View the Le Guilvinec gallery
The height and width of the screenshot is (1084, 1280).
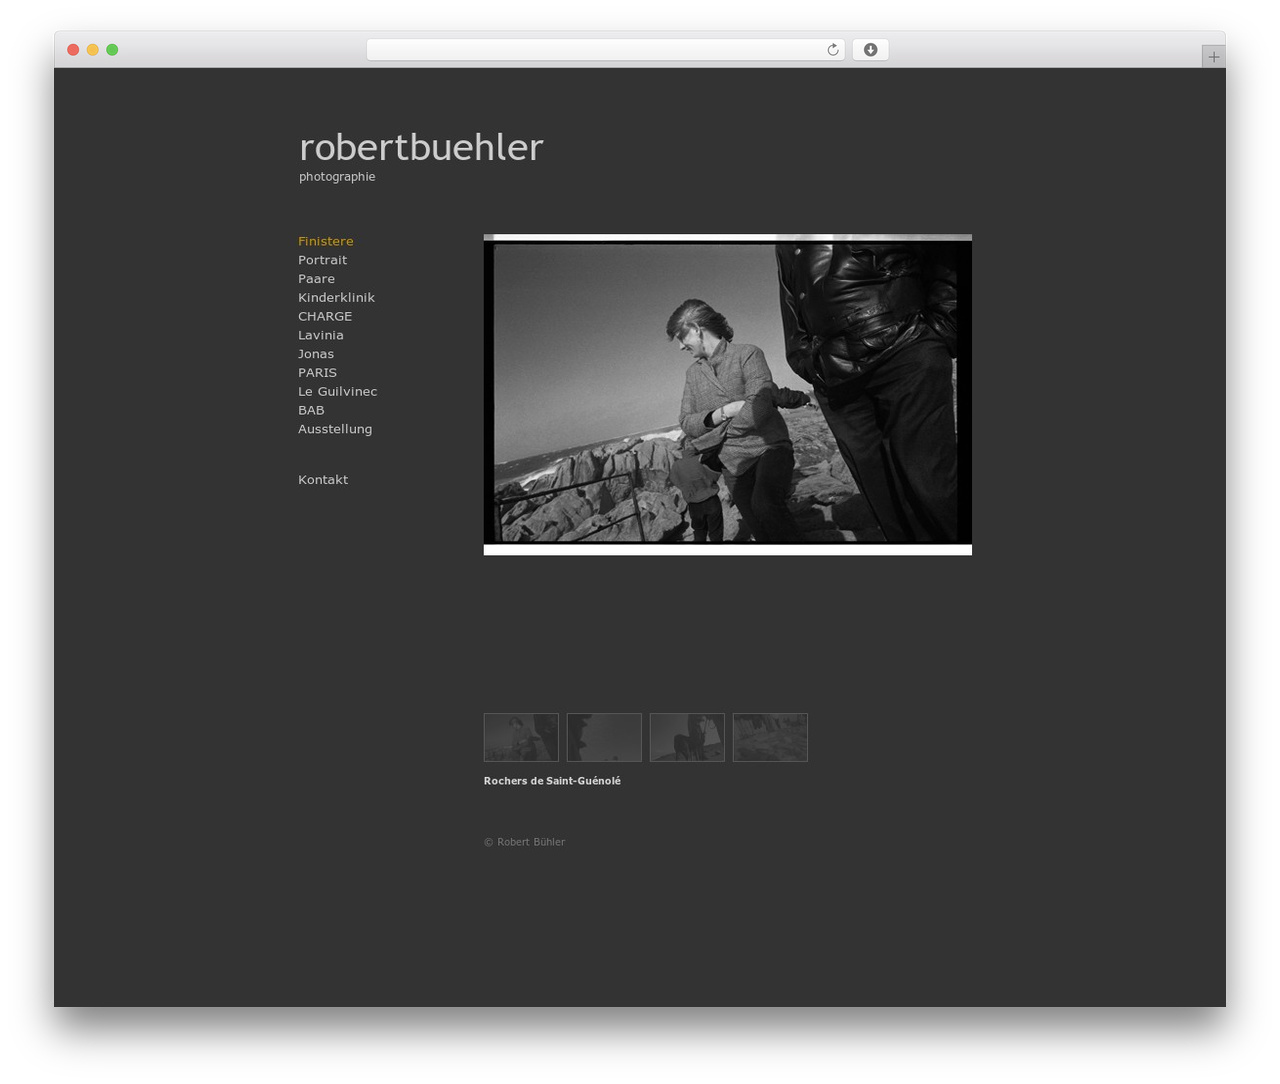[337, 392]
